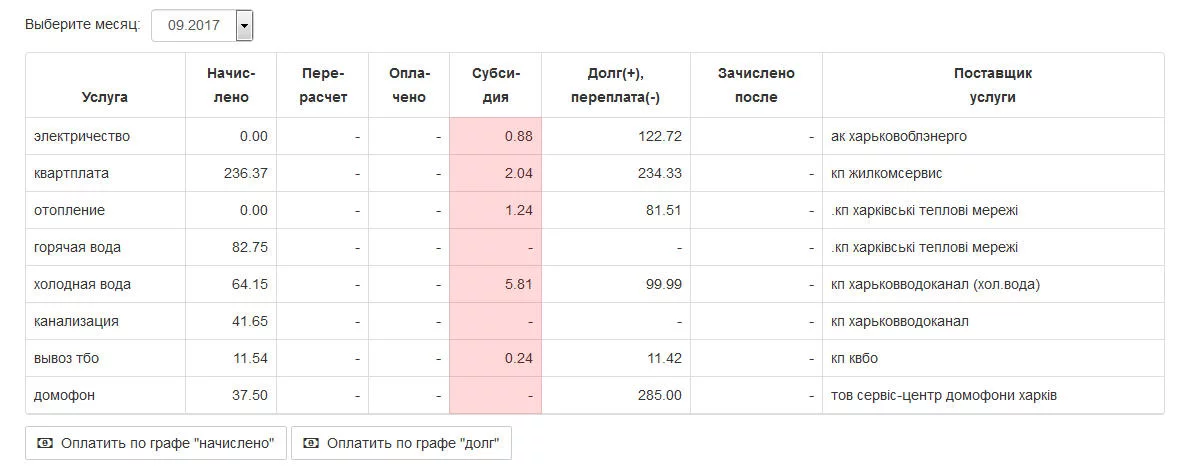Click the Начислено column header
Viewport: 1191px width, 468px height.
(231, 85)
